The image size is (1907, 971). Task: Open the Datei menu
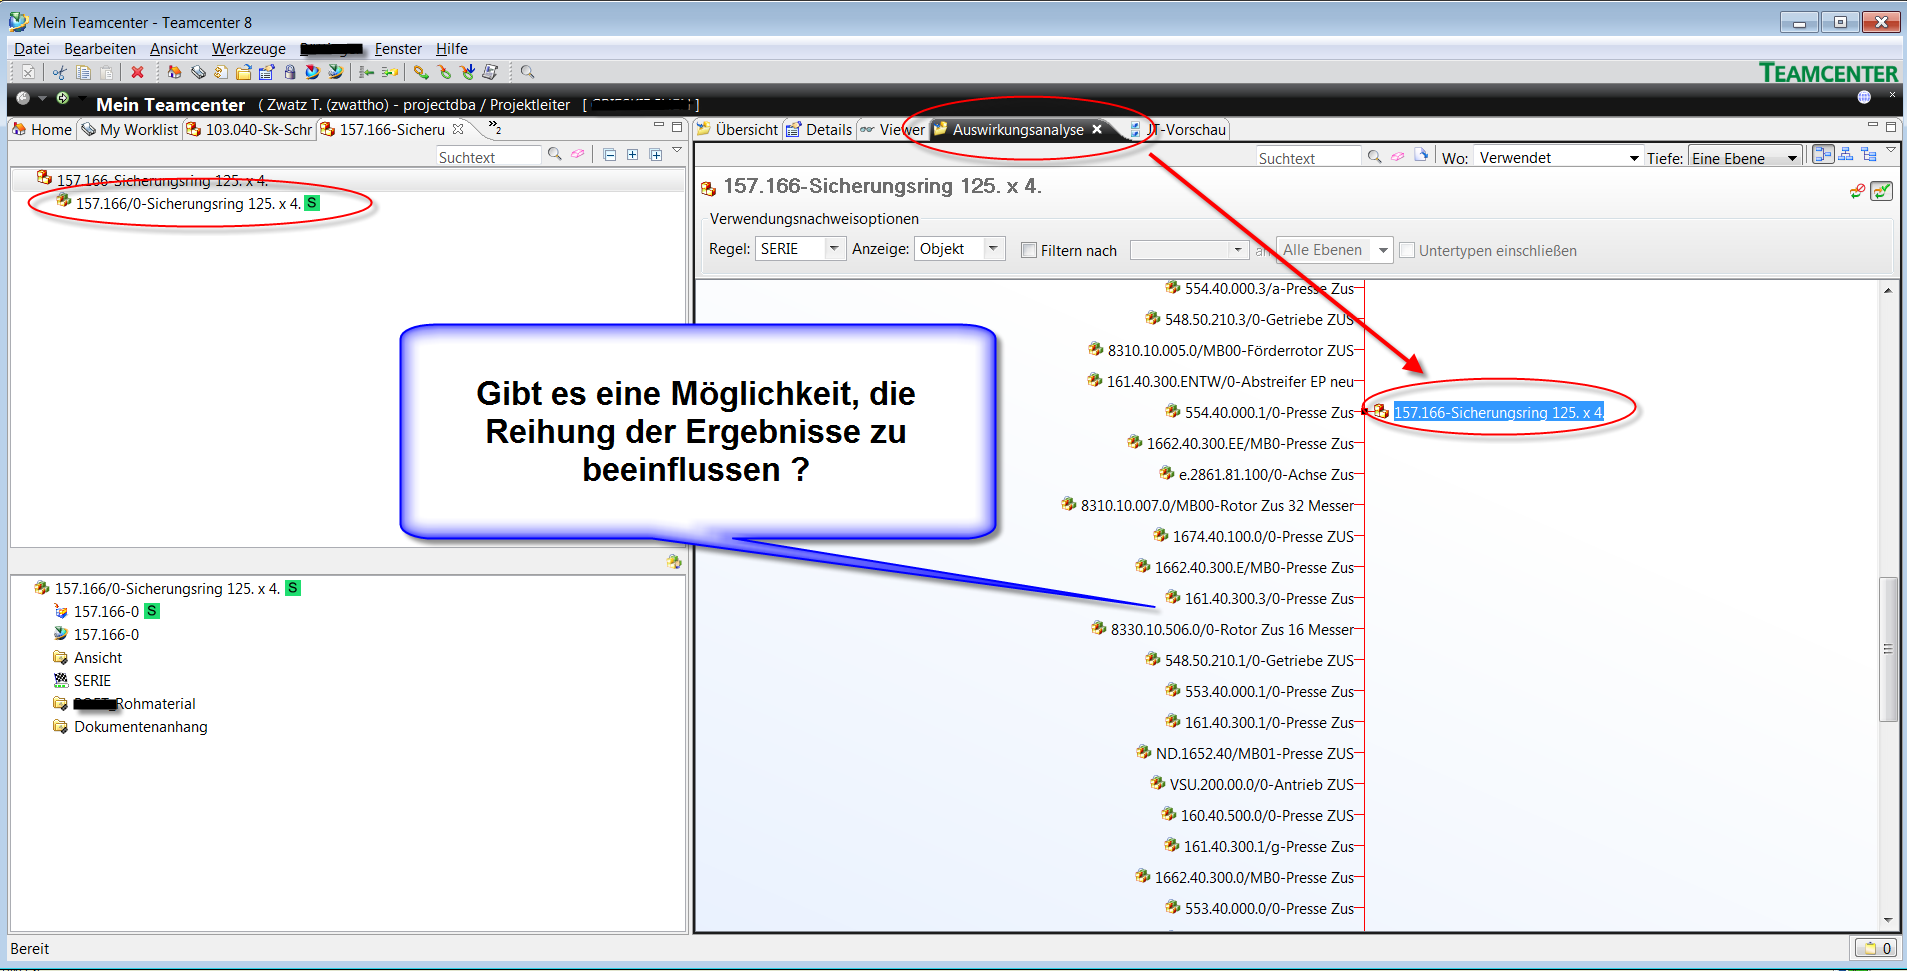31,48
